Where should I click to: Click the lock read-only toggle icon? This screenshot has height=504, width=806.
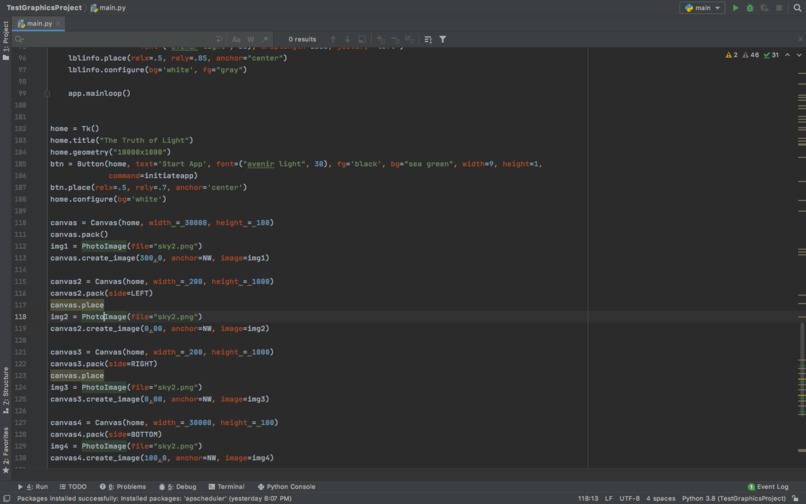(x=796, y=498)
